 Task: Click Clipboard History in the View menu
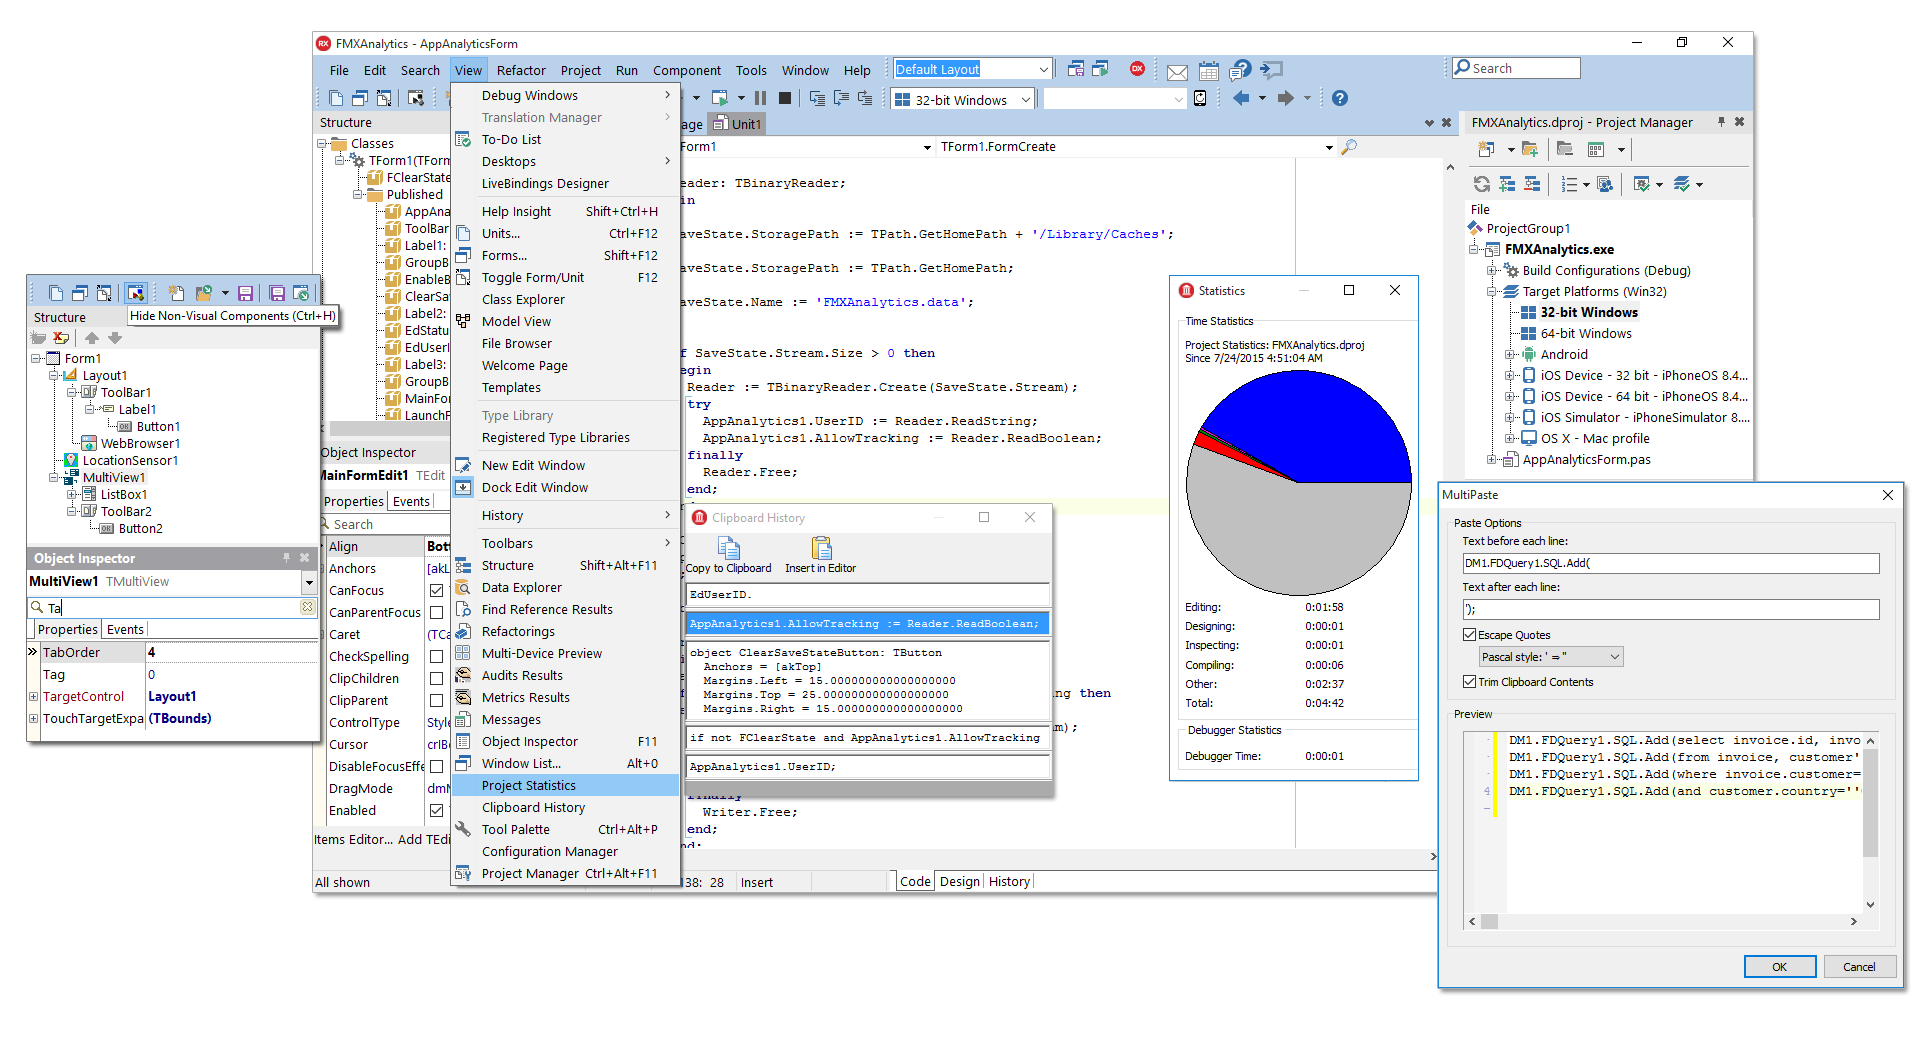coord(565,808)
